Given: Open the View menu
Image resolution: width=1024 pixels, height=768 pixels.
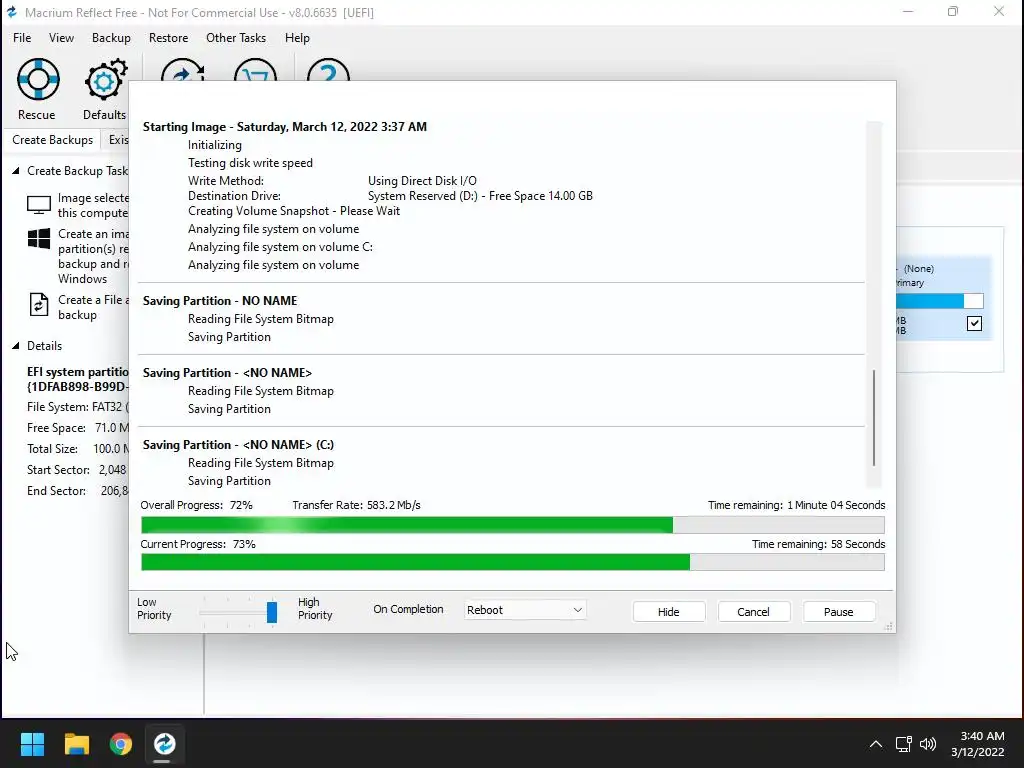Looking at the screenshot, I should pyautogui.click(x=61, y=38).
